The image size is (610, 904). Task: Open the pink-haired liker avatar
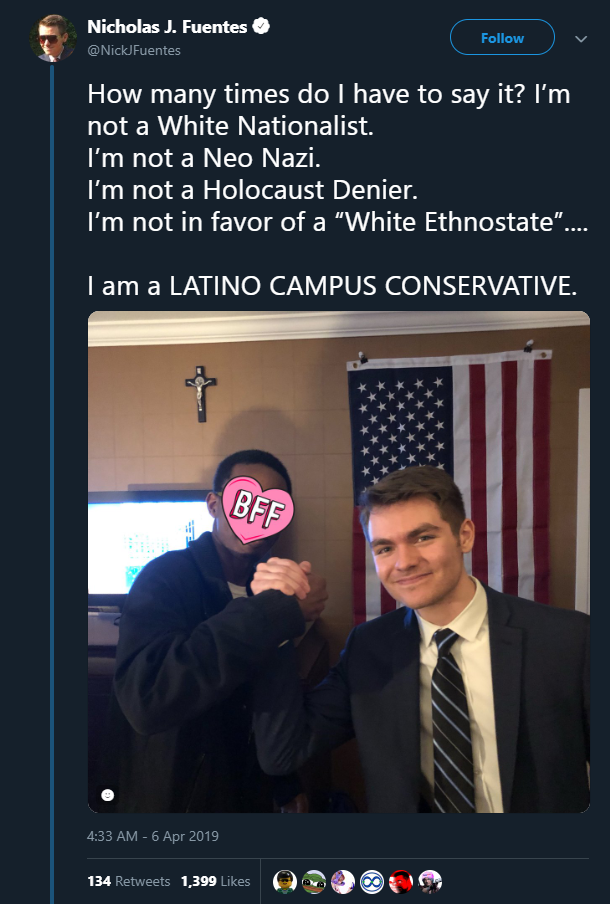click(x=430, y=882)
